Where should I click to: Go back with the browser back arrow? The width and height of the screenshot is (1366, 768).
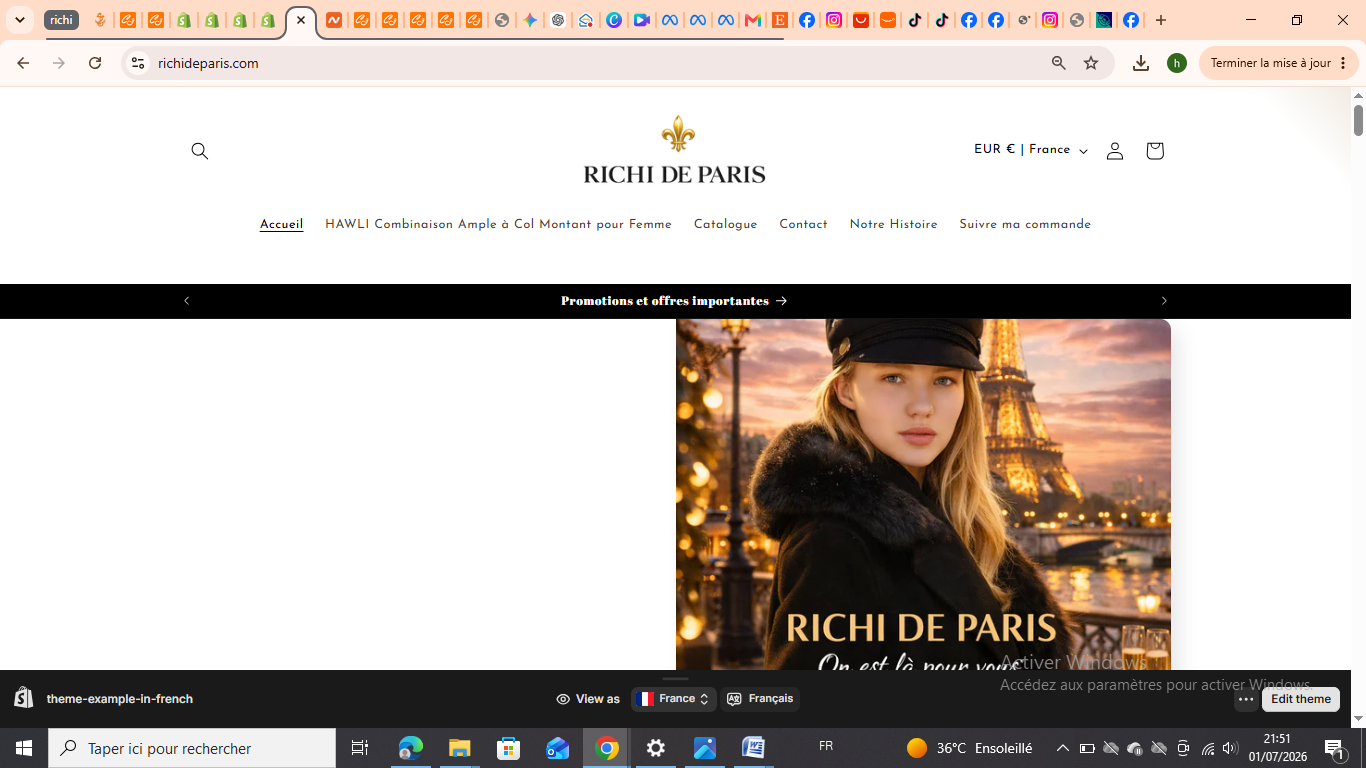click(x=23, y=63)
